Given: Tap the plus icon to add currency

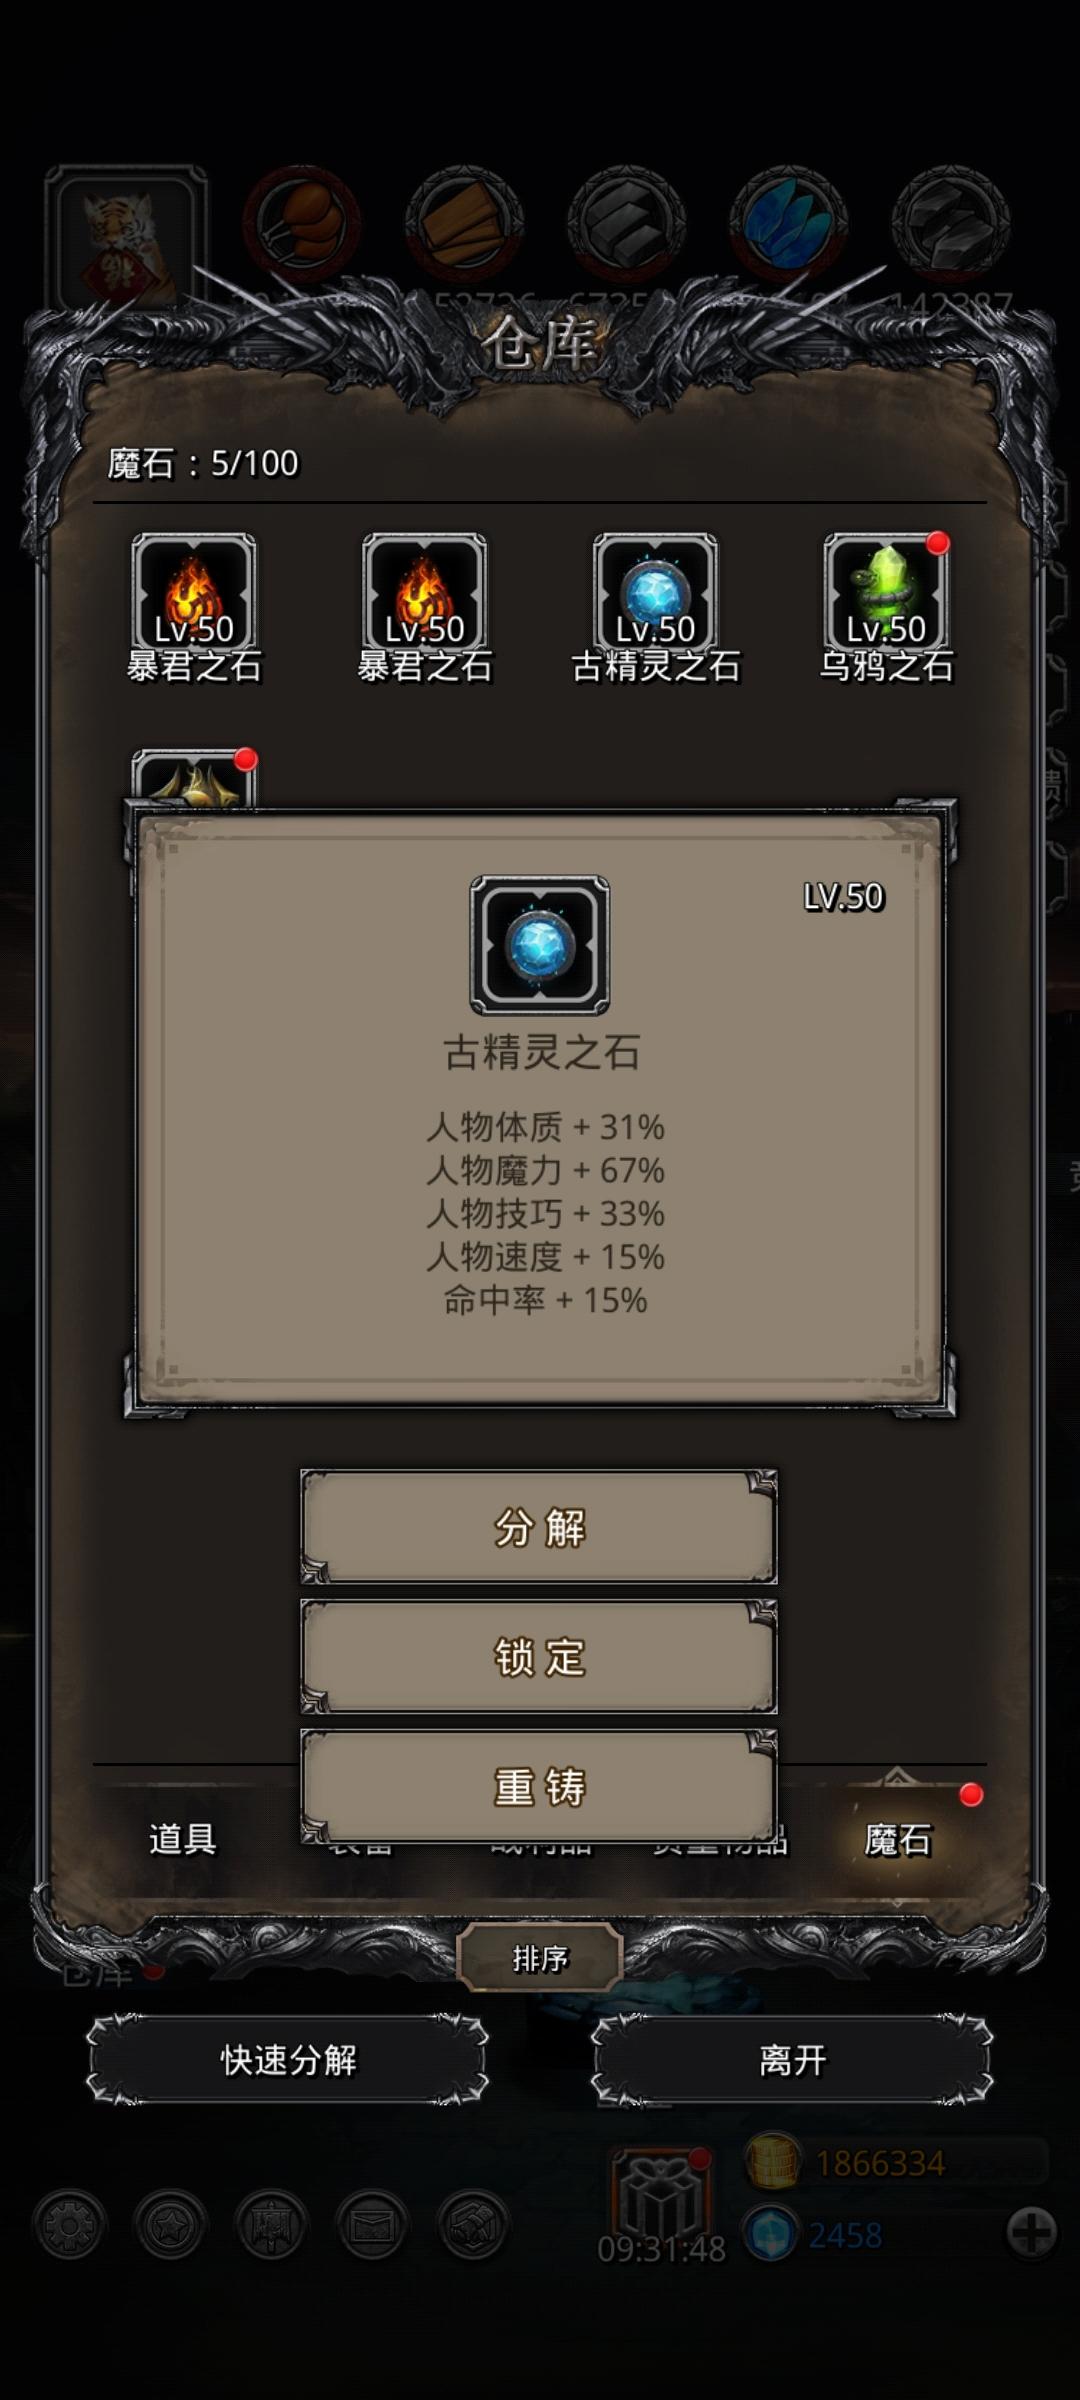Looking at the screenshot, I should point(1032,2231).
